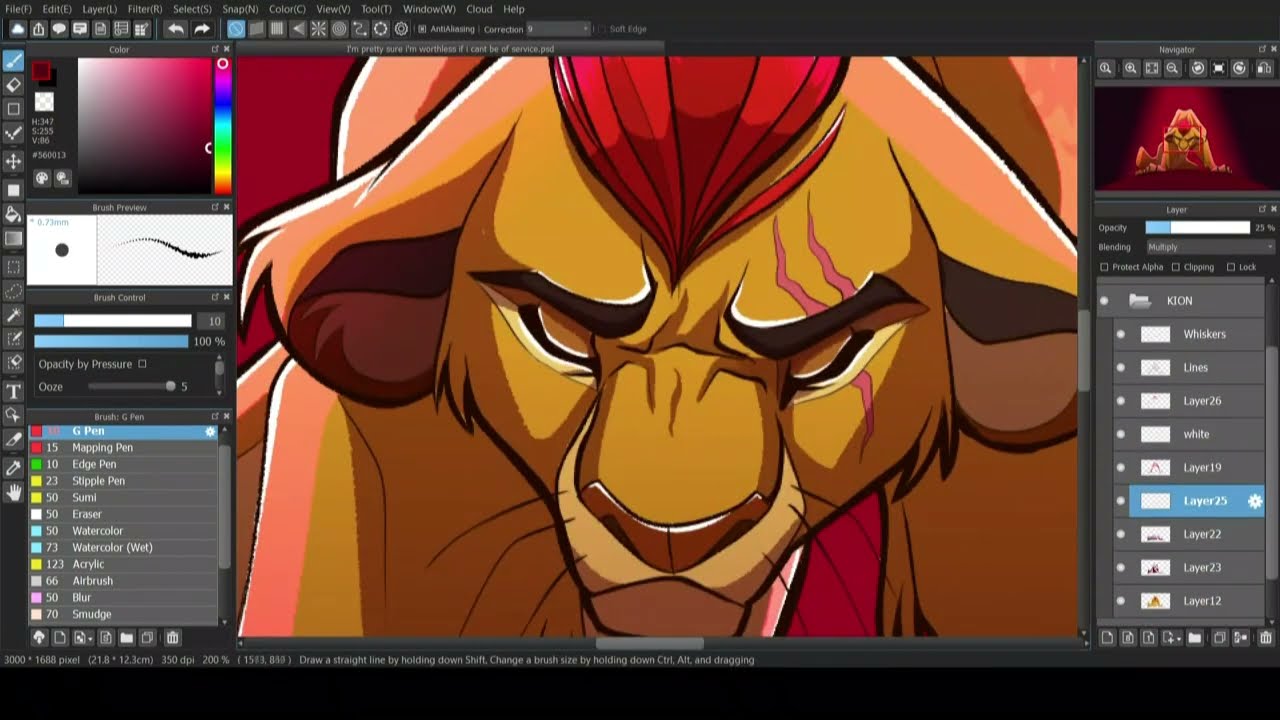The image size is (1280, 720).
Task: Open the Filter menu
Action: [x=145, y=9]
